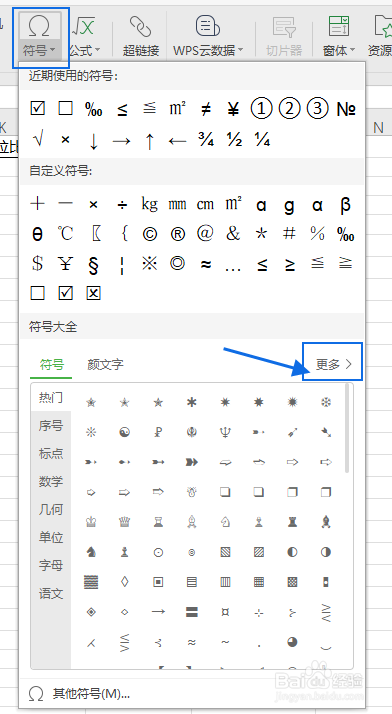This screenshot has width=392, height=714.
Task: Click 更多 to see more symbols
Action: [333, 364]
